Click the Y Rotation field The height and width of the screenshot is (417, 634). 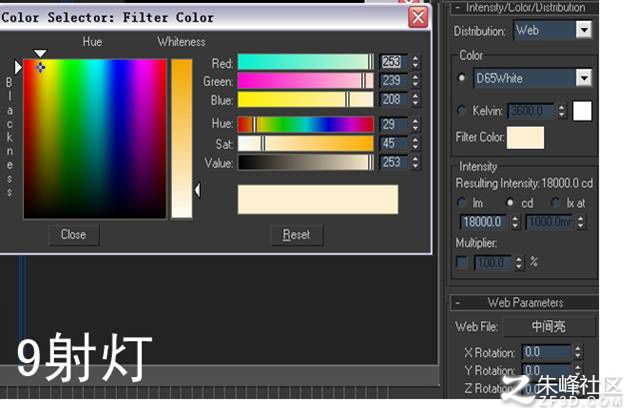pos(546,370)
